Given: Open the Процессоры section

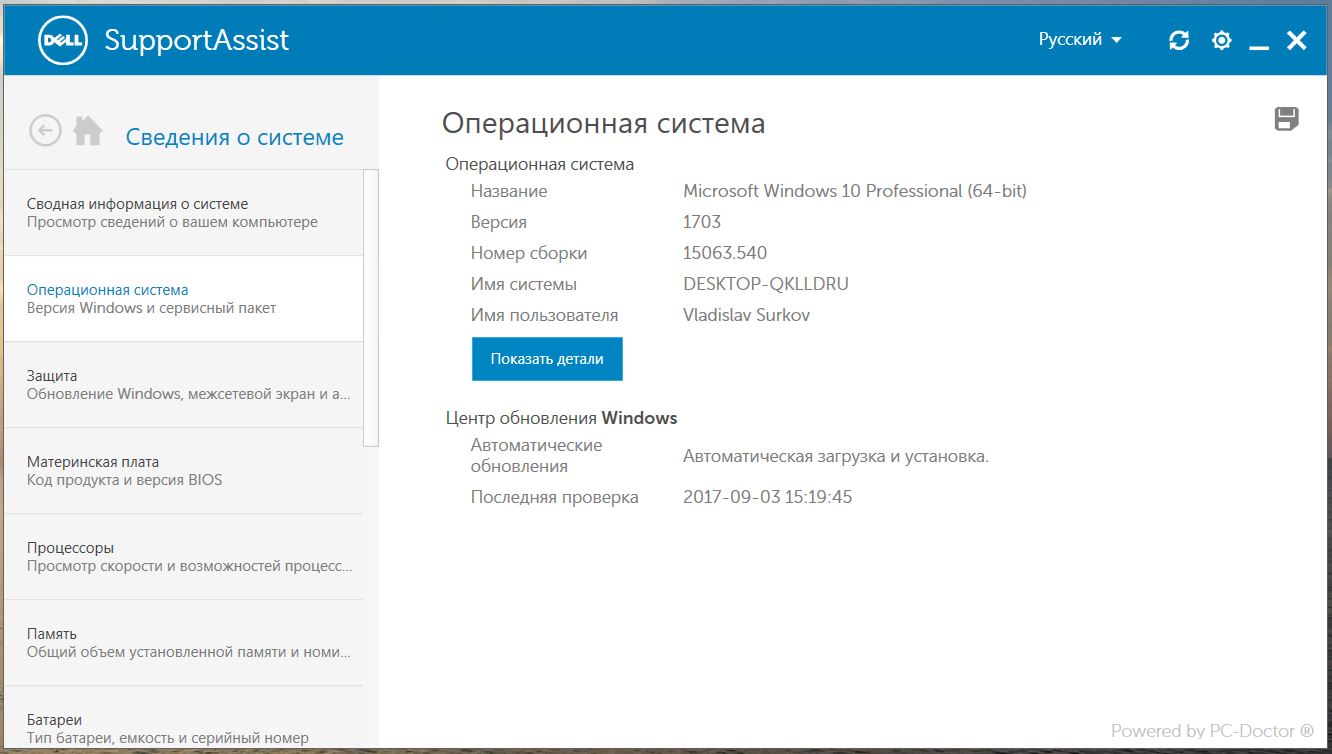Looking at the screenshot, I should [183, 556].
